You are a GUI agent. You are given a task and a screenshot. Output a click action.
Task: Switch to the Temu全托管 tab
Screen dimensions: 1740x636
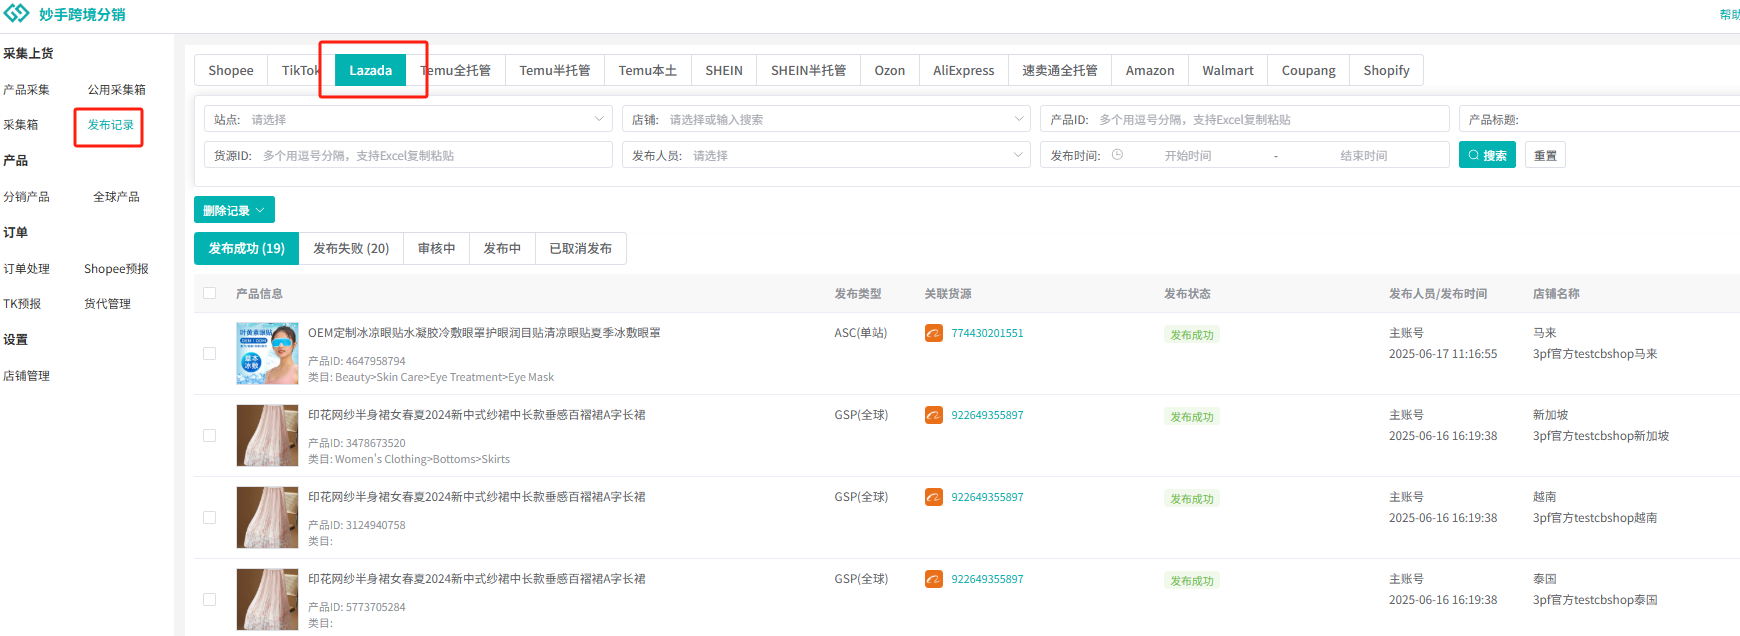click(456, 70)
